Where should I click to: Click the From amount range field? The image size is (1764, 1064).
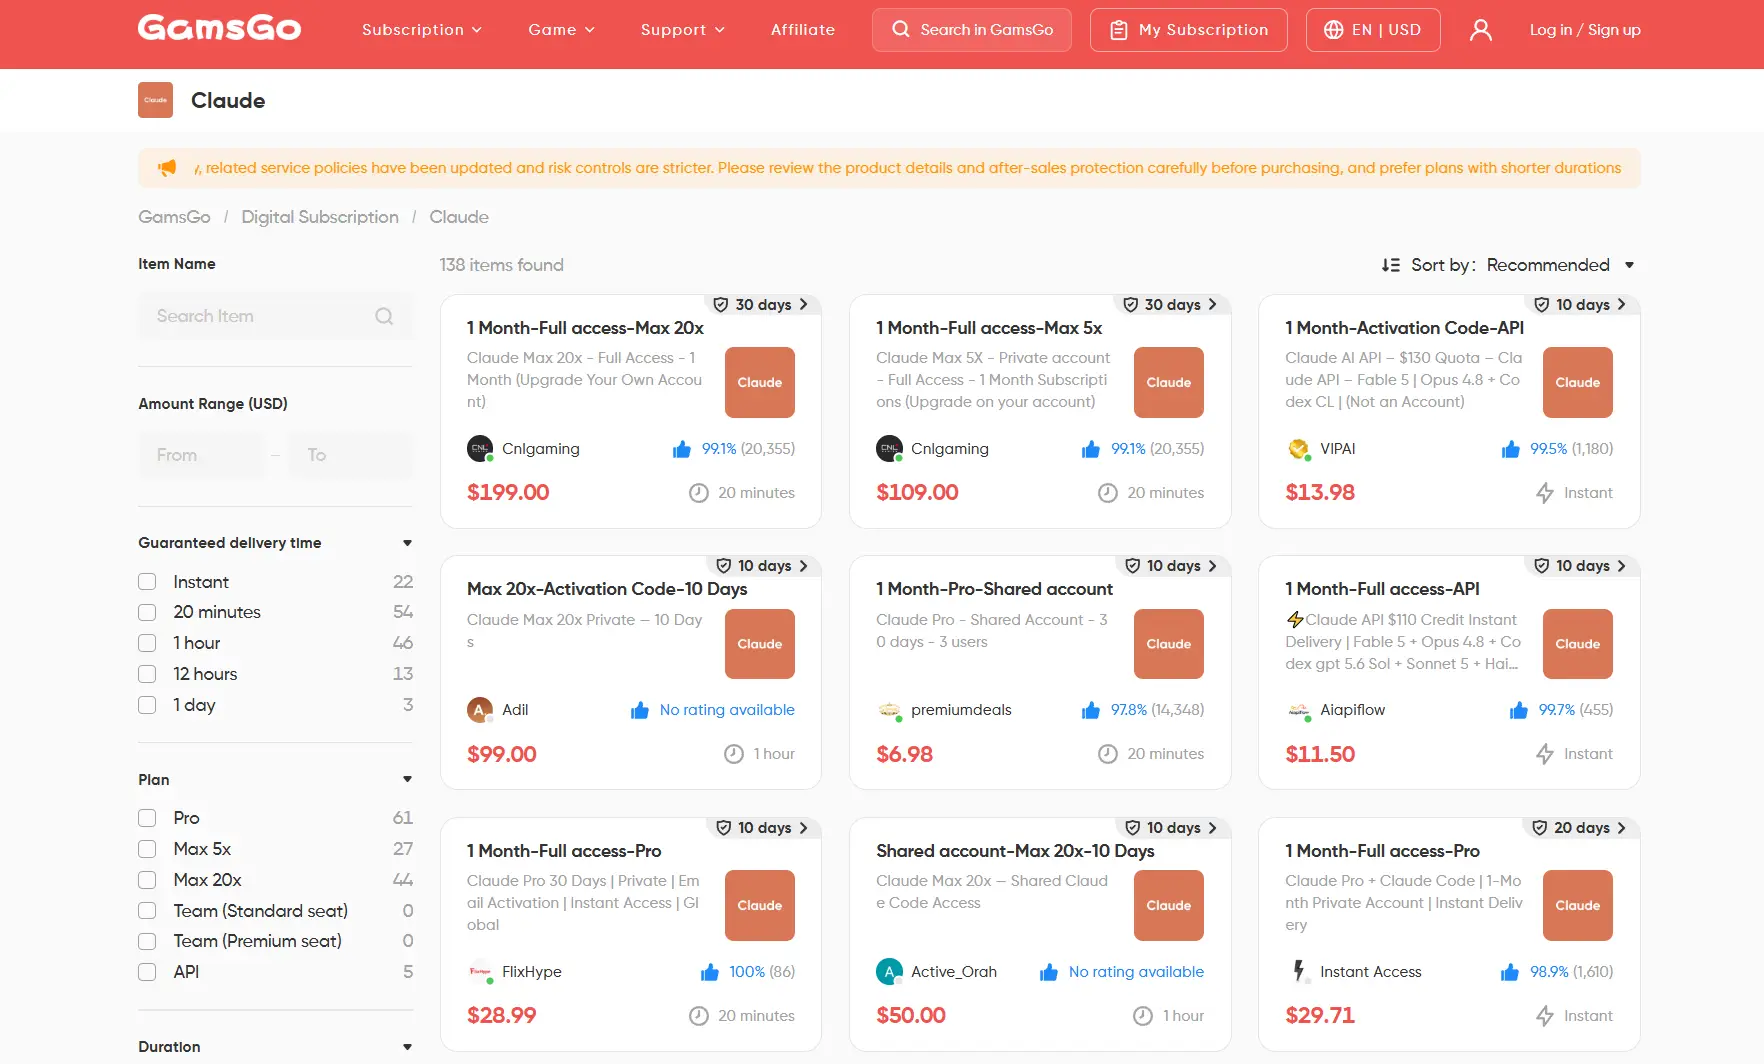[201, 455]
